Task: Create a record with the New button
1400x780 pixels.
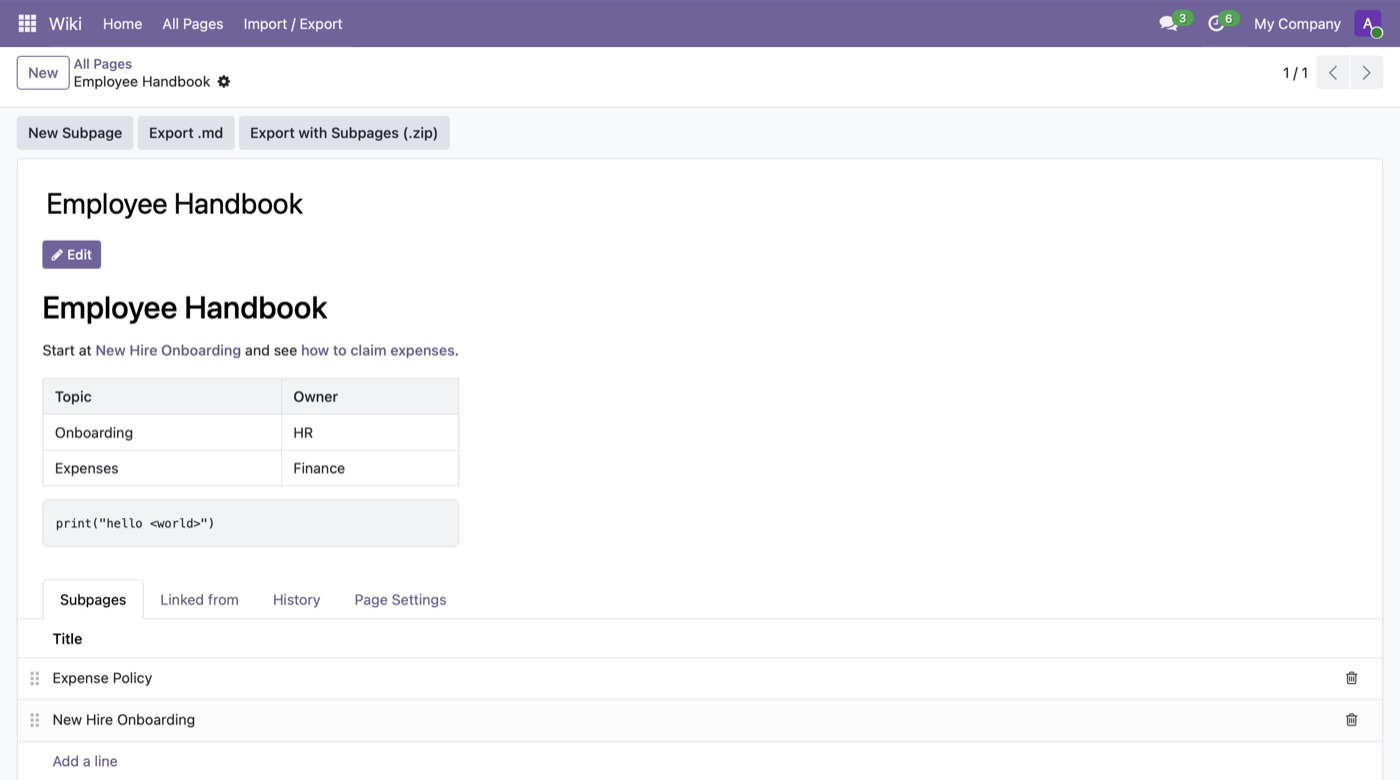Action: [x=43, y=73]
